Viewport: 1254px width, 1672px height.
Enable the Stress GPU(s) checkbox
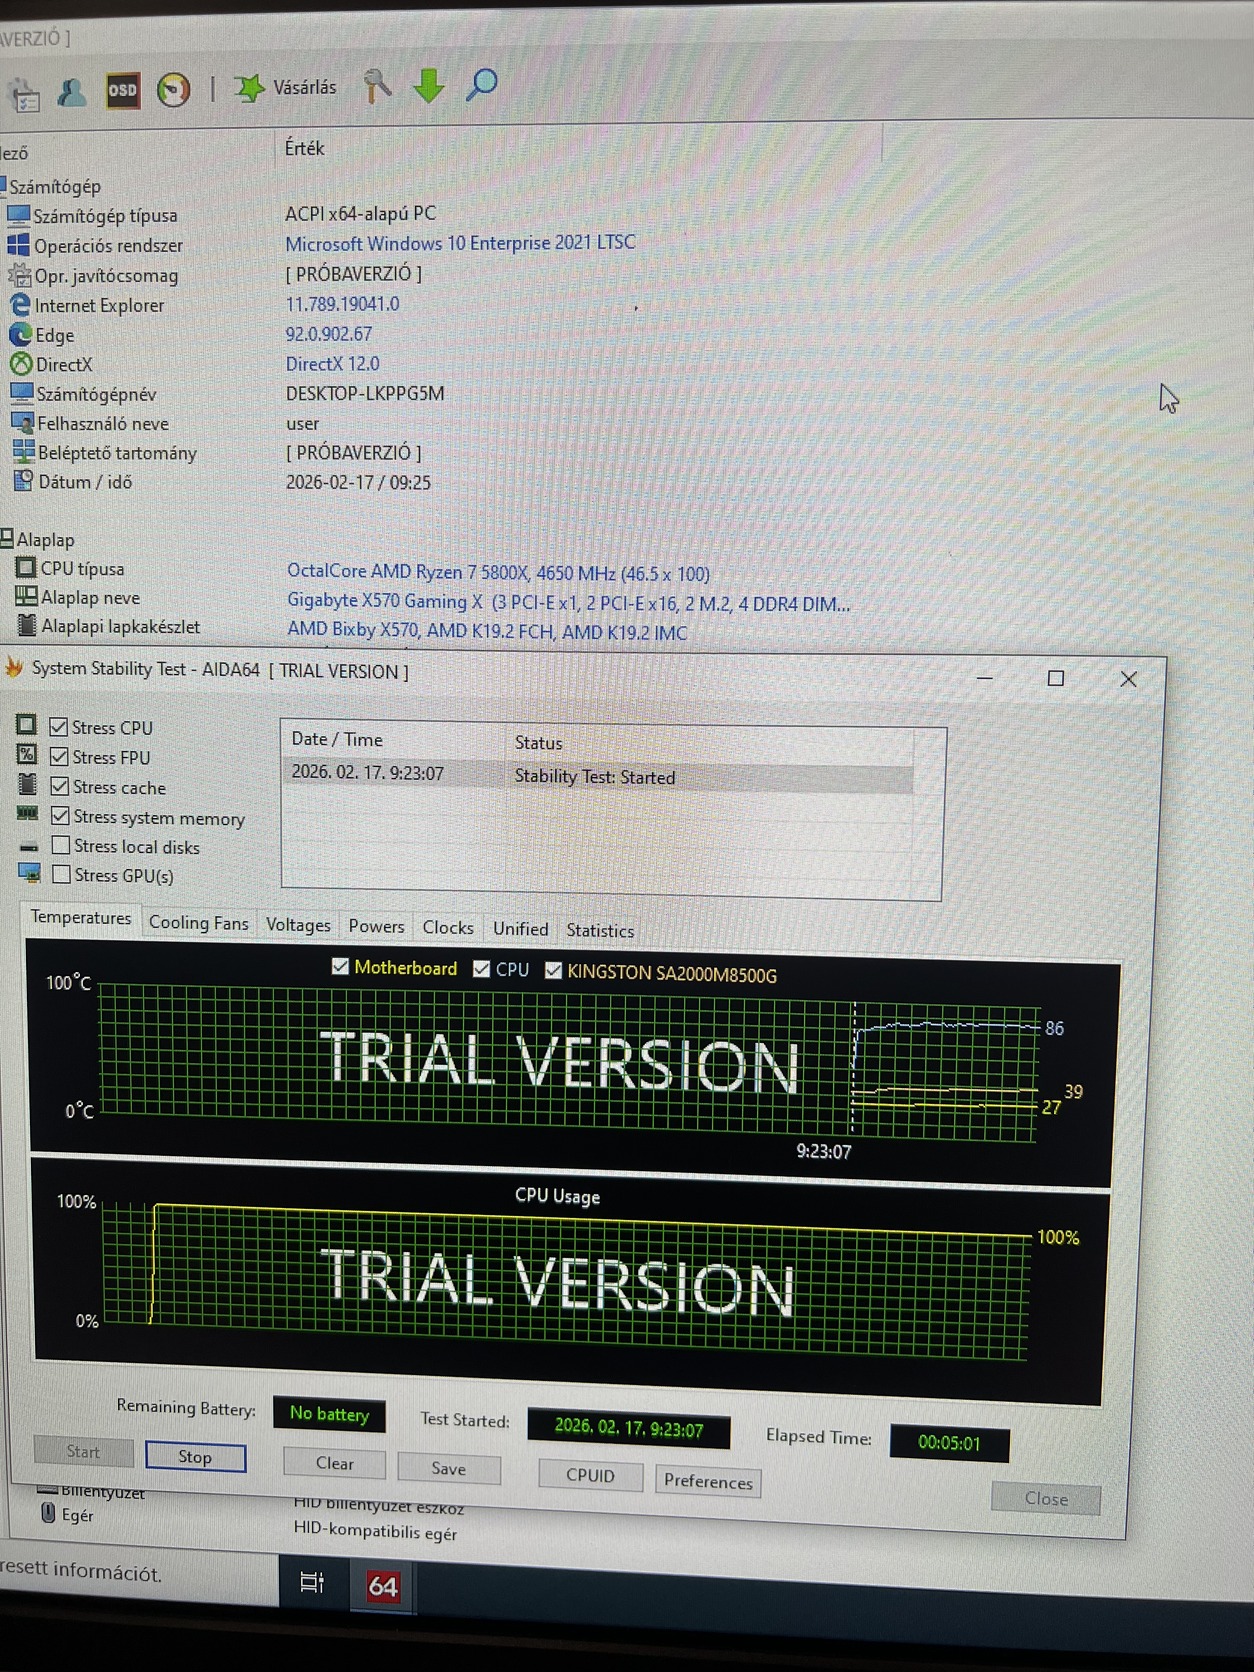click(62, 874)
